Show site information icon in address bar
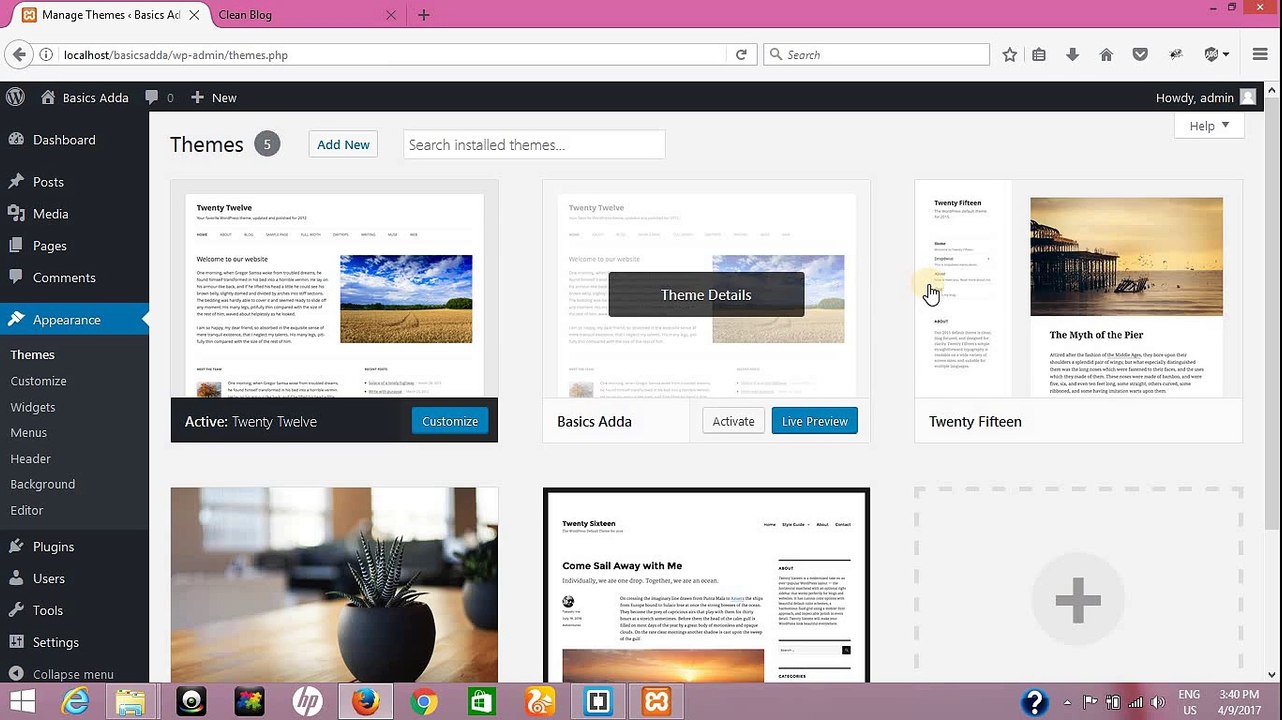This screenshot has height=720, width=1282. point(46,55)
